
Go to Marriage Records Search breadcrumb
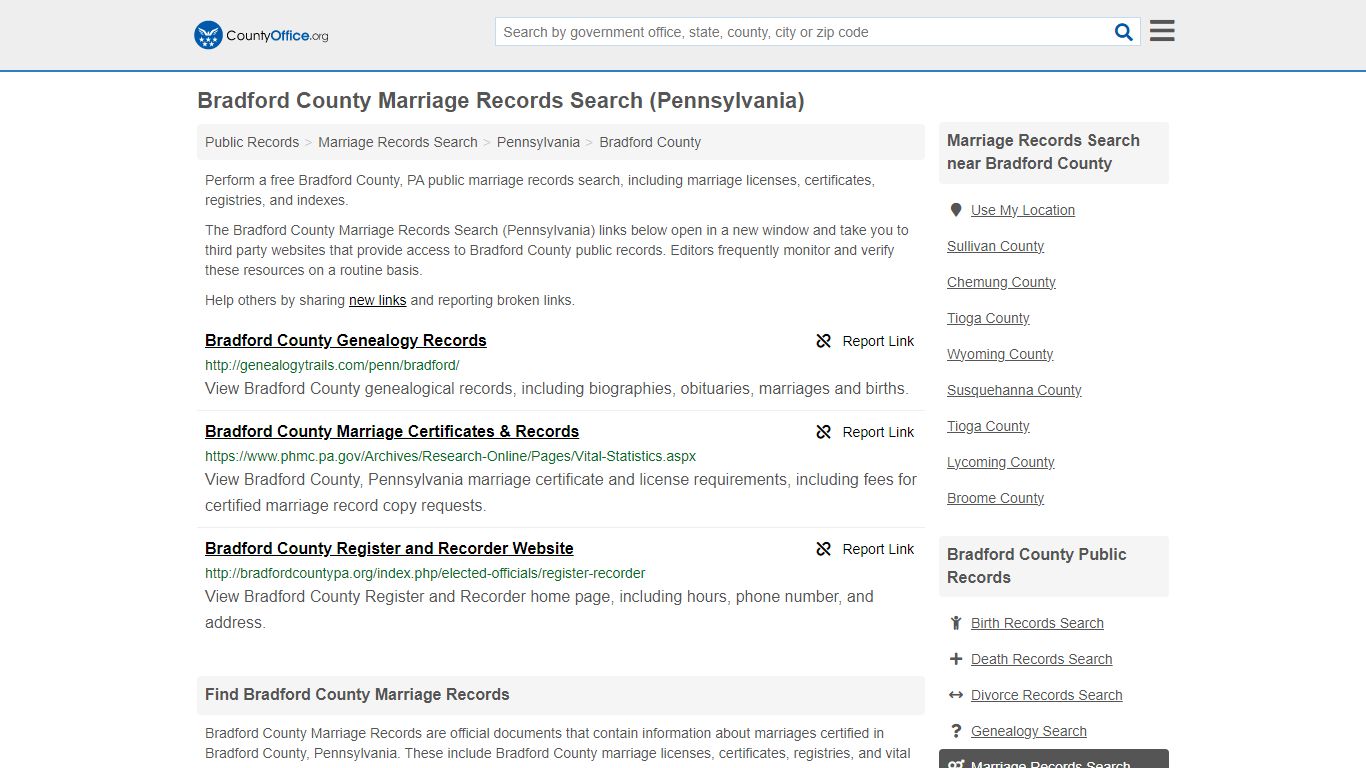398,142
